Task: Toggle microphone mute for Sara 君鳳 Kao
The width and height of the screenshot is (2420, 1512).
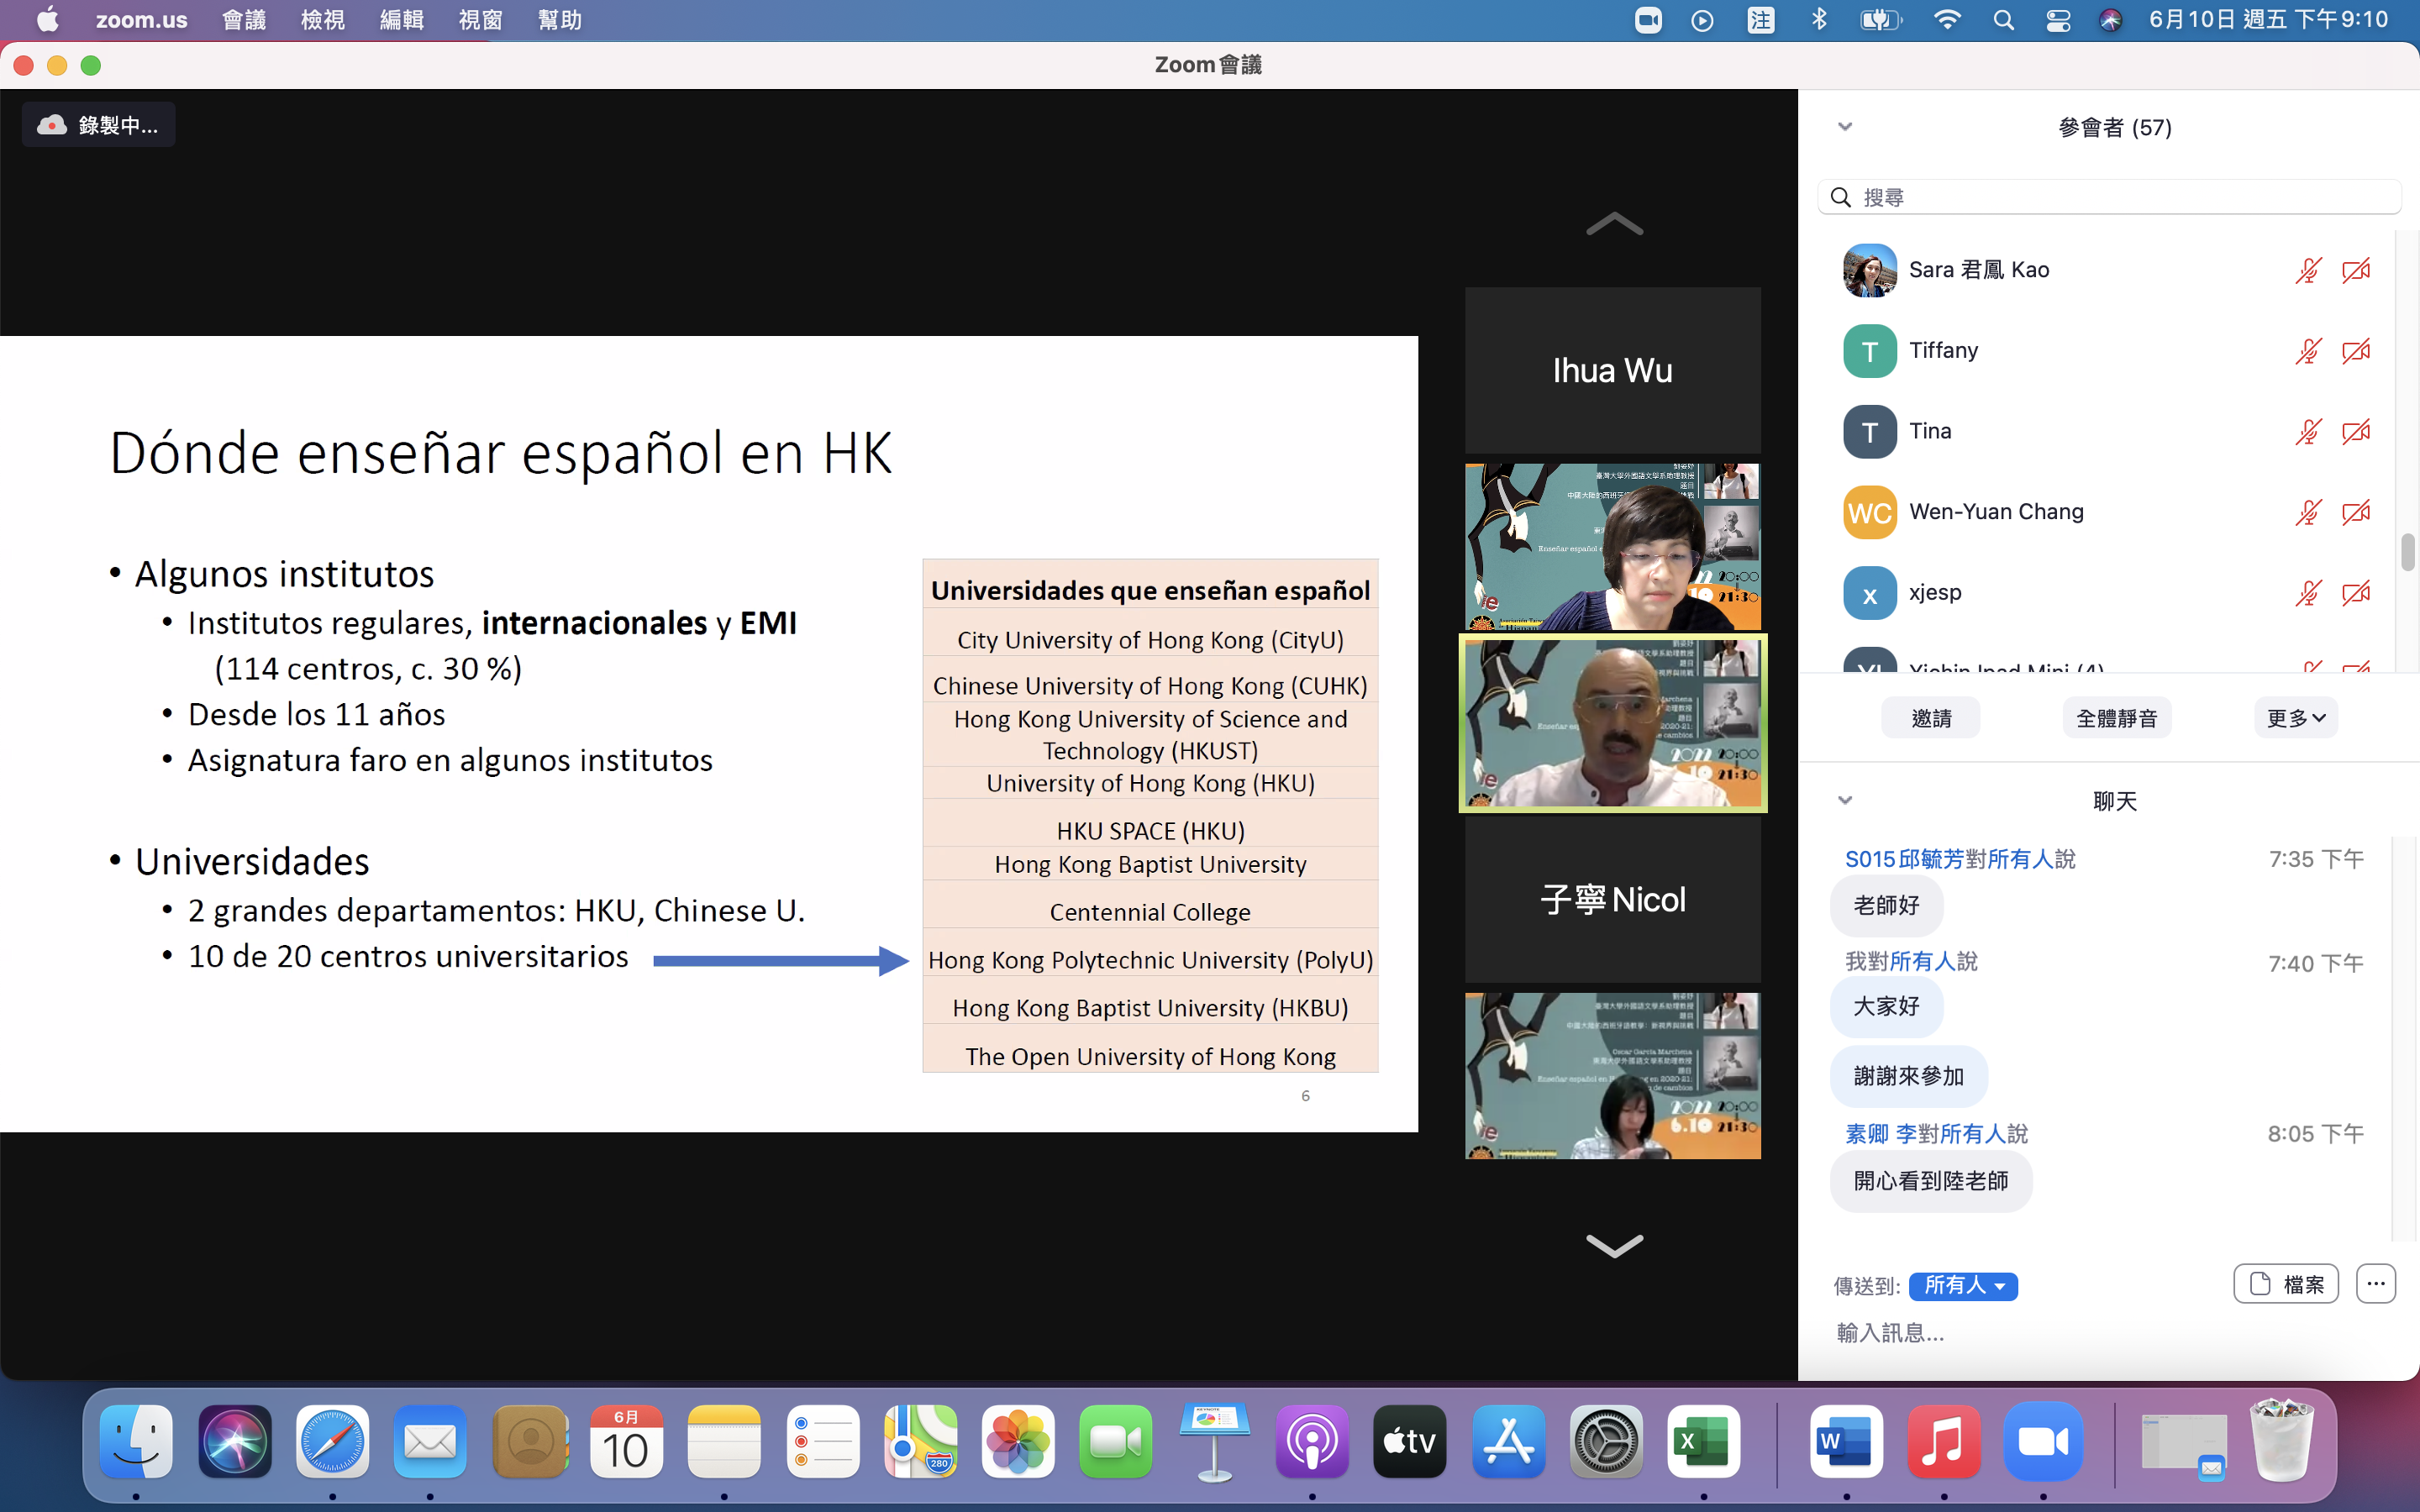Action: tap(2308, 270)
